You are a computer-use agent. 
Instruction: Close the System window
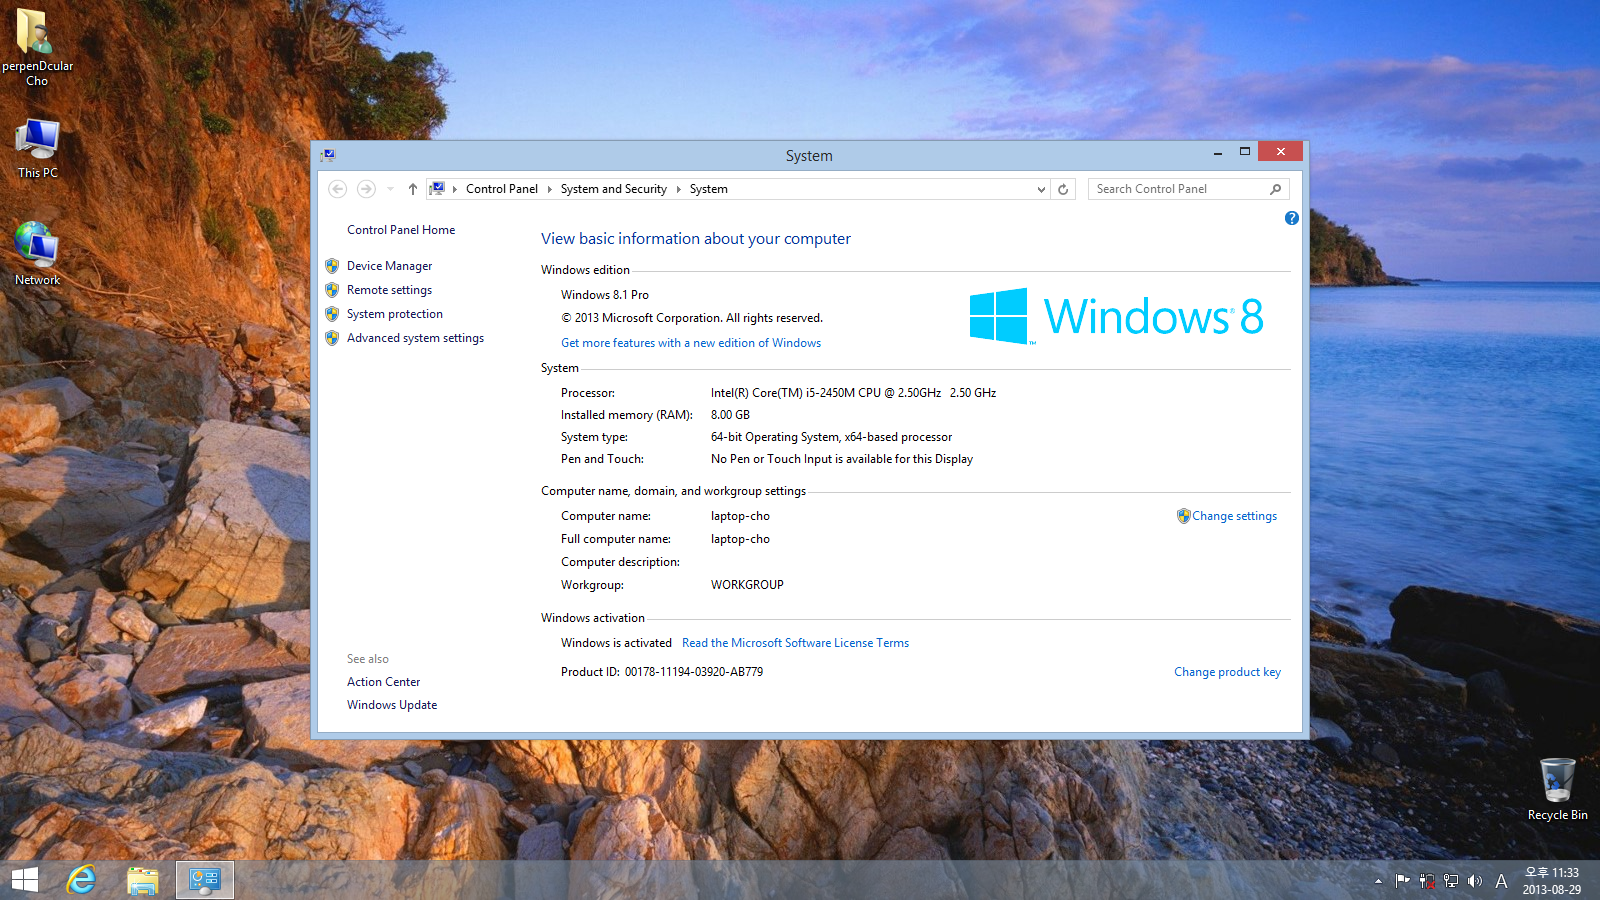pyautogui.click(x=1280, y=151)
